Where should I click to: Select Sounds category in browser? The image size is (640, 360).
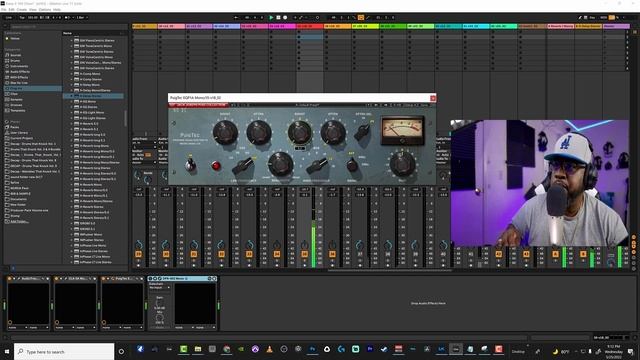(16, 55)
